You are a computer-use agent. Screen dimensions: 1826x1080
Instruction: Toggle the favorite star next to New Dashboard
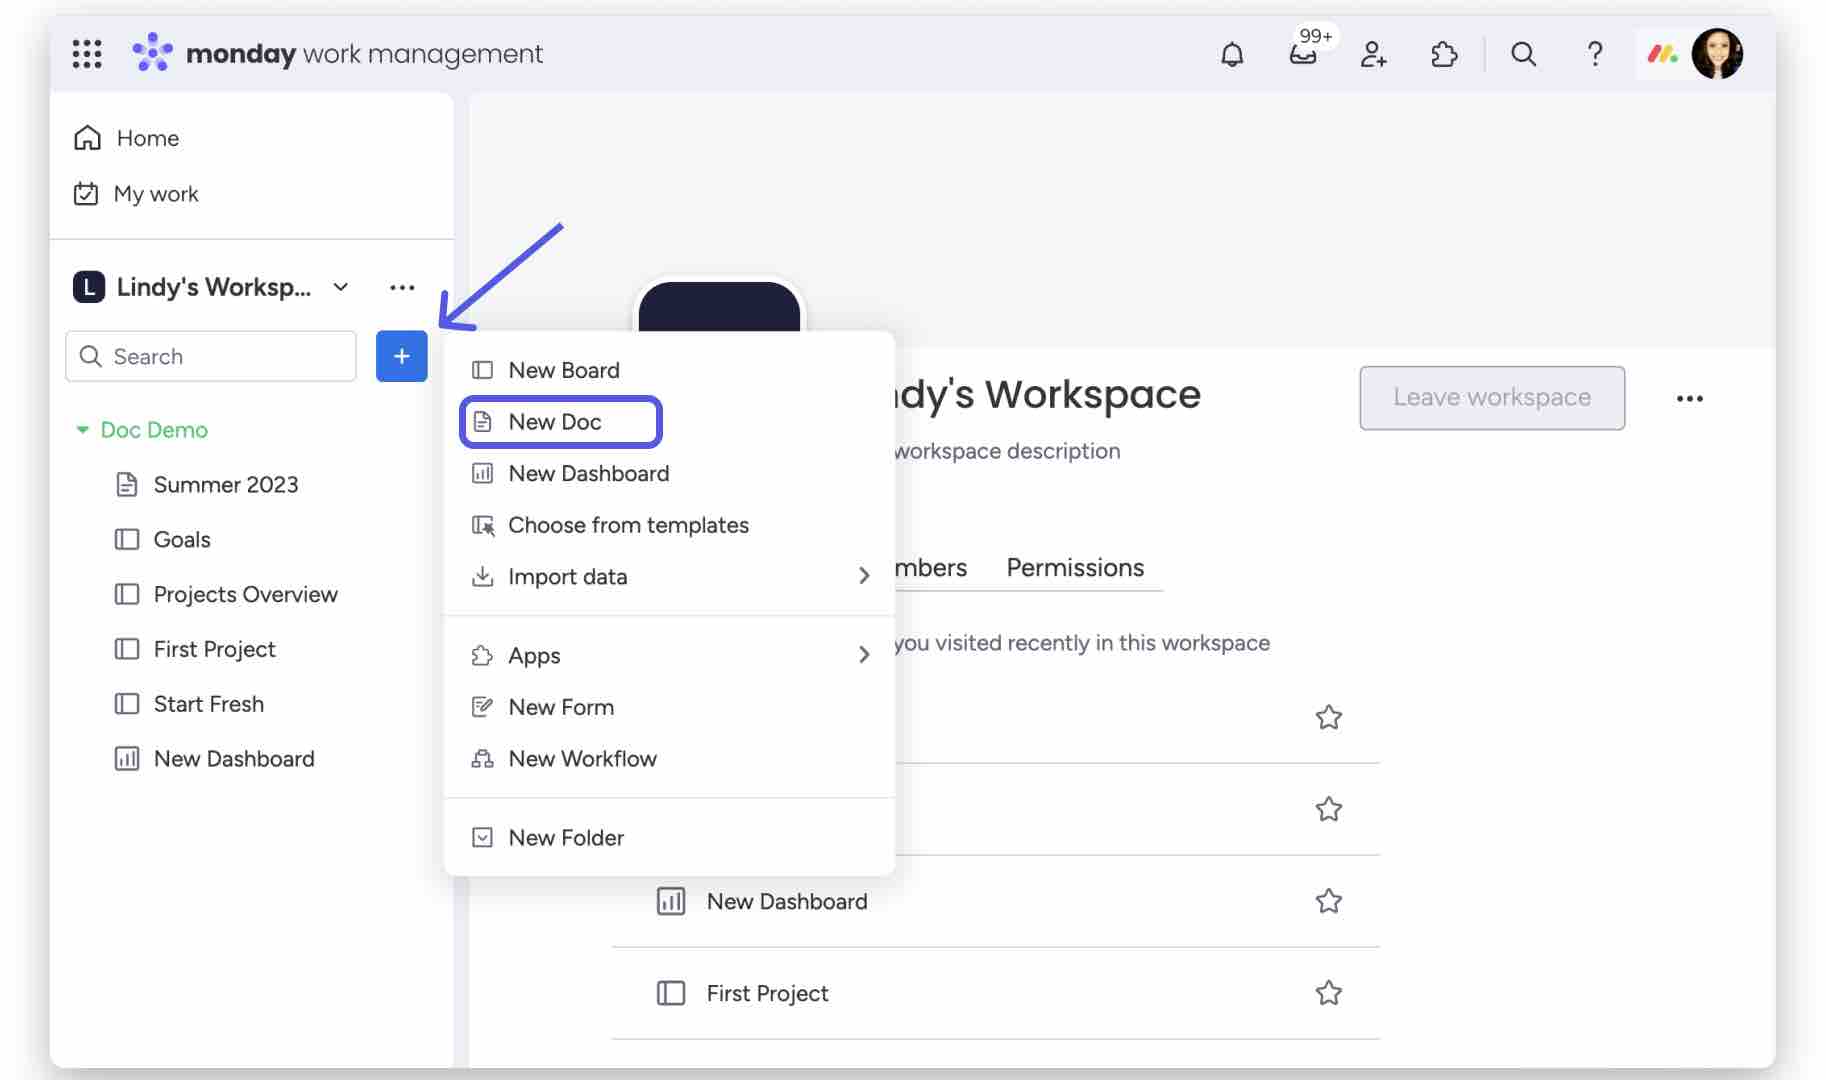1329,901
